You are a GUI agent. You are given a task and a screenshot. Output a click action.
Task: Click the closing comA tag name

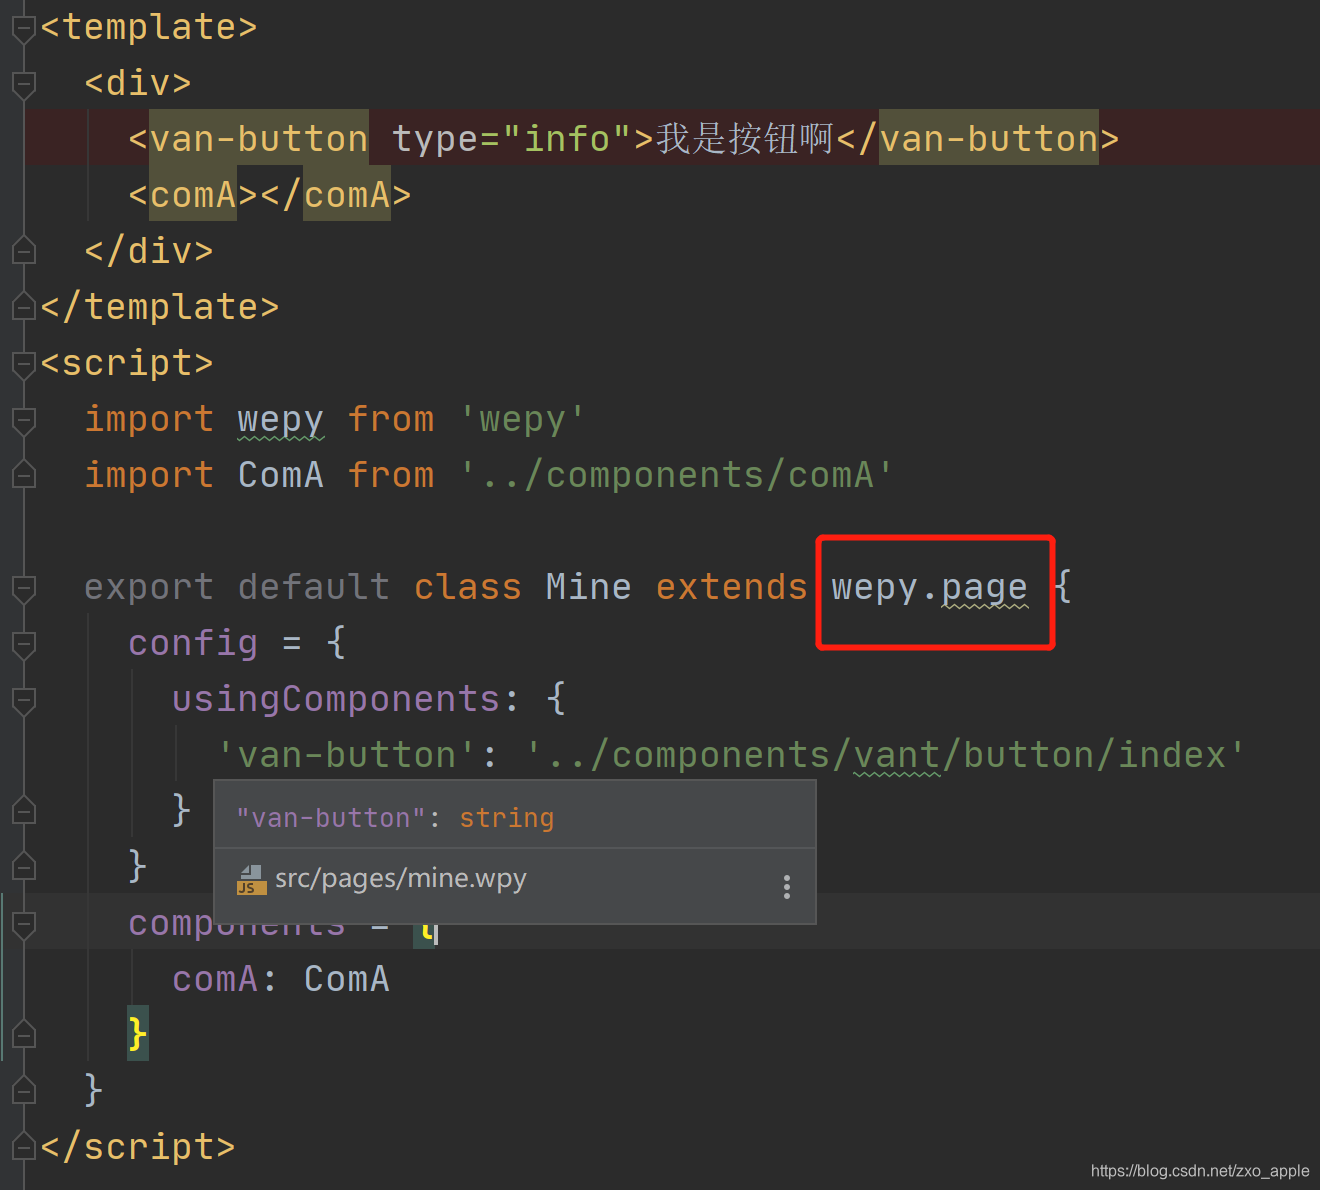coord(346,194)
